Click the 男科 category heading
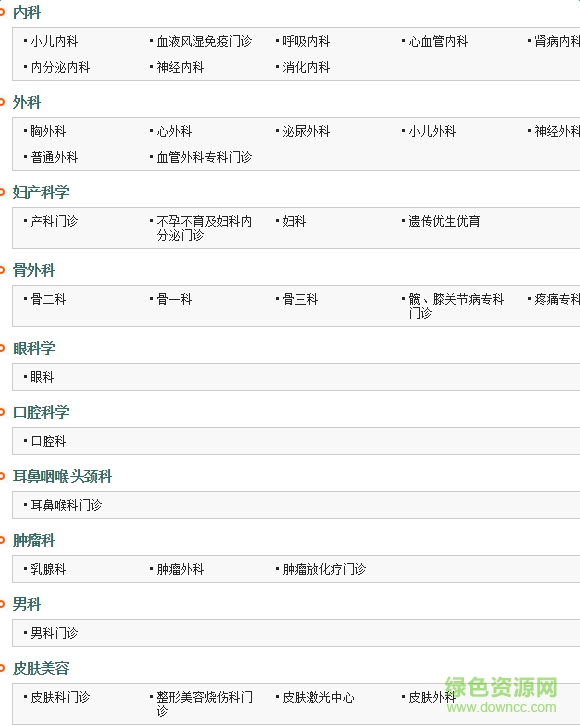The width and height of the screenshot is (580, 726). click(x=27, y=604)
